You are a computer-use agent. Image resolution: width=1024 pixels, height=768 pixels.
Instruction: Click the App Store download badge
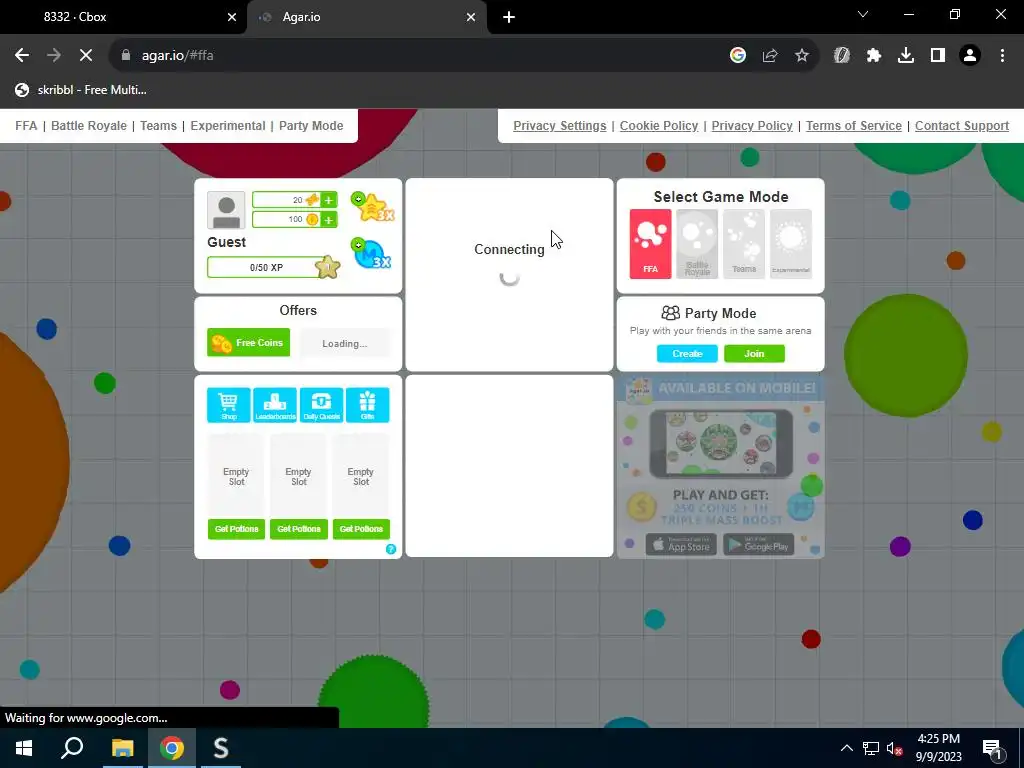point(681,545)
